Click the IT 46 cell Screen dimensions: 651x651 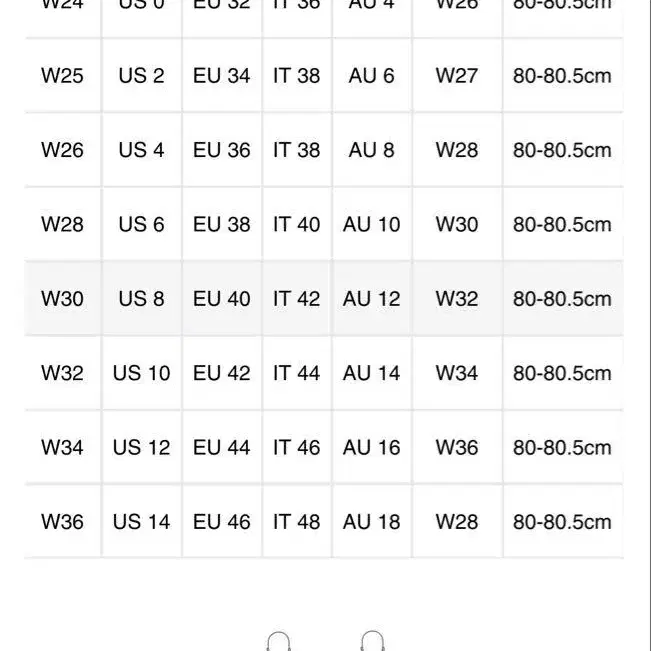296,447
